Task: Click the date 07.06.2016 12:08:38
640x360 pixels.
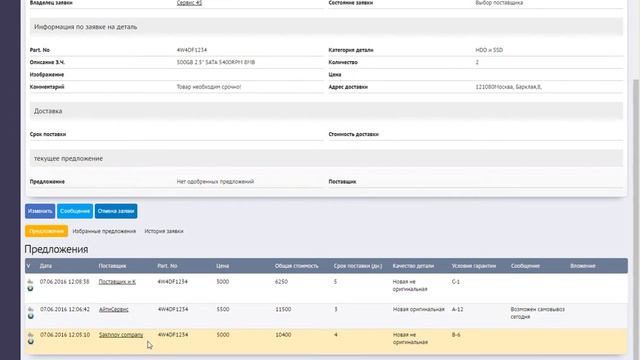Action: 64,282
